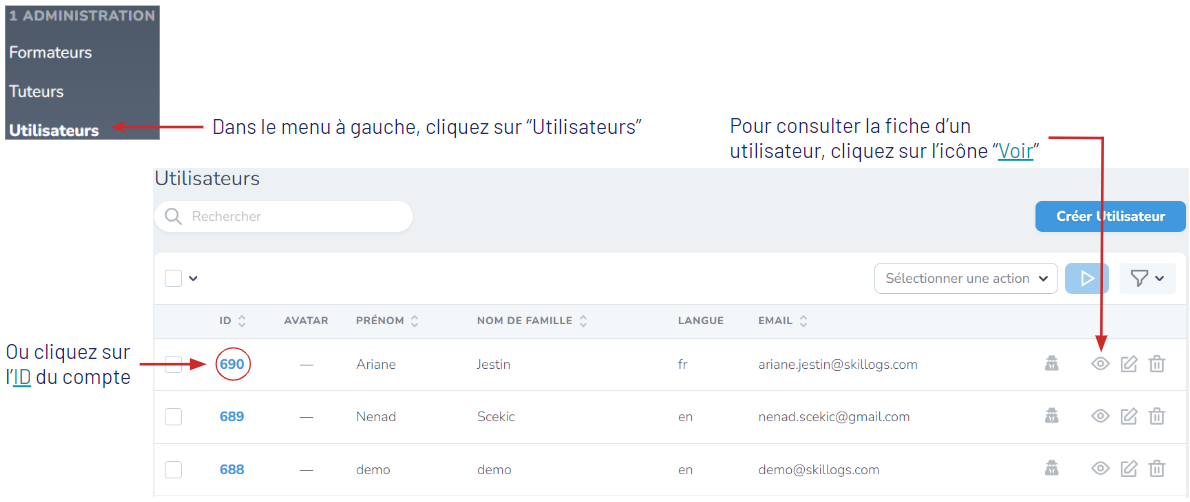Open Utilisateurs in the left menu
This screenshot has width=1190, height=502.
54,131
